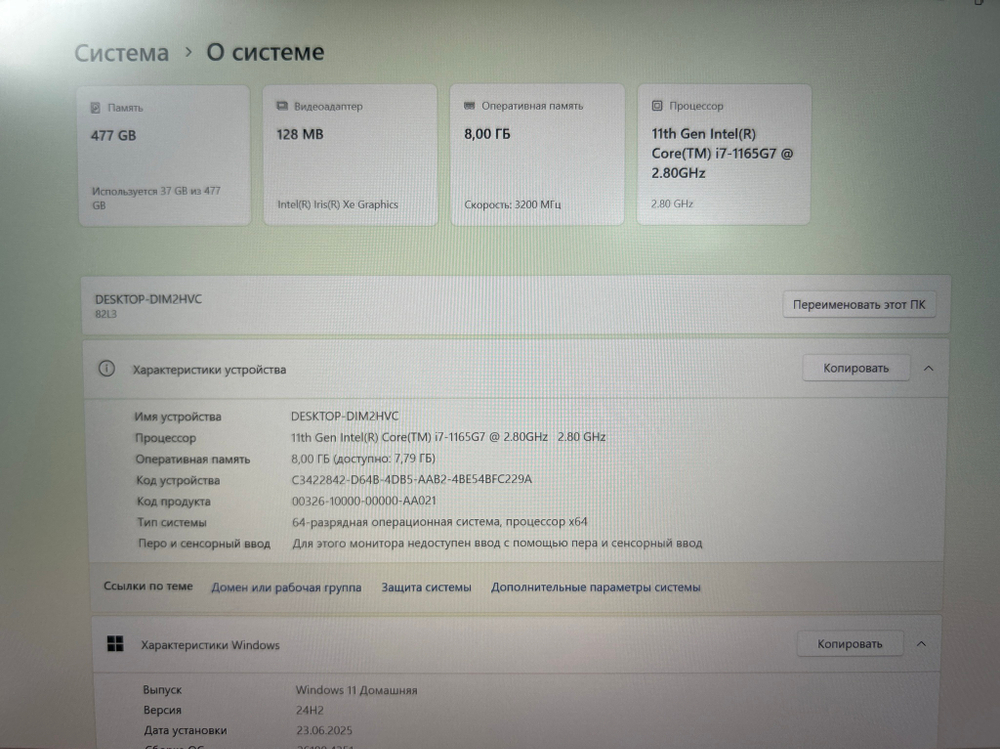This screenshot has height=749, width=1000.
Task: Open Домен или рабочая группа
Action: tap(284, 587)
